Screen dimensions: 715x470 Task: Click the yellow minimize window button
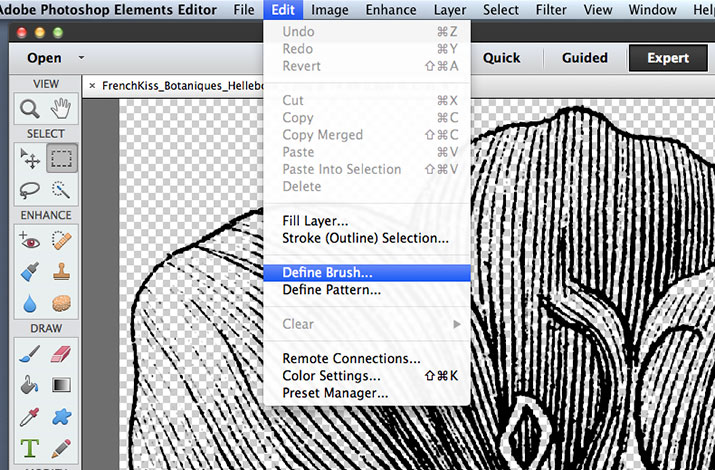point(40,32)
